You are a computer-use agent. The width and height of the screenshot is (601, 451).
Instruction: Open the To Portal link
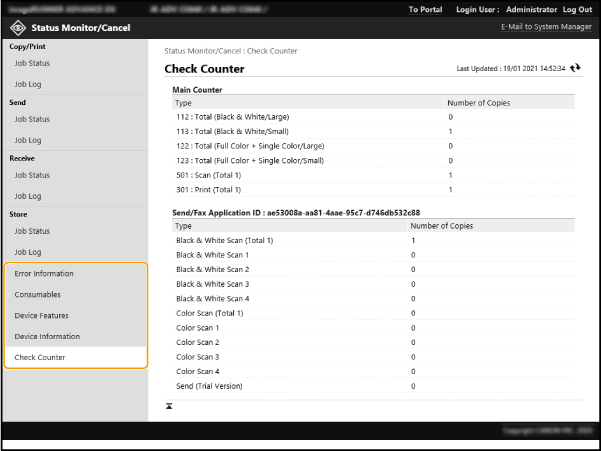pyautogui.click(x=424, y=9)
